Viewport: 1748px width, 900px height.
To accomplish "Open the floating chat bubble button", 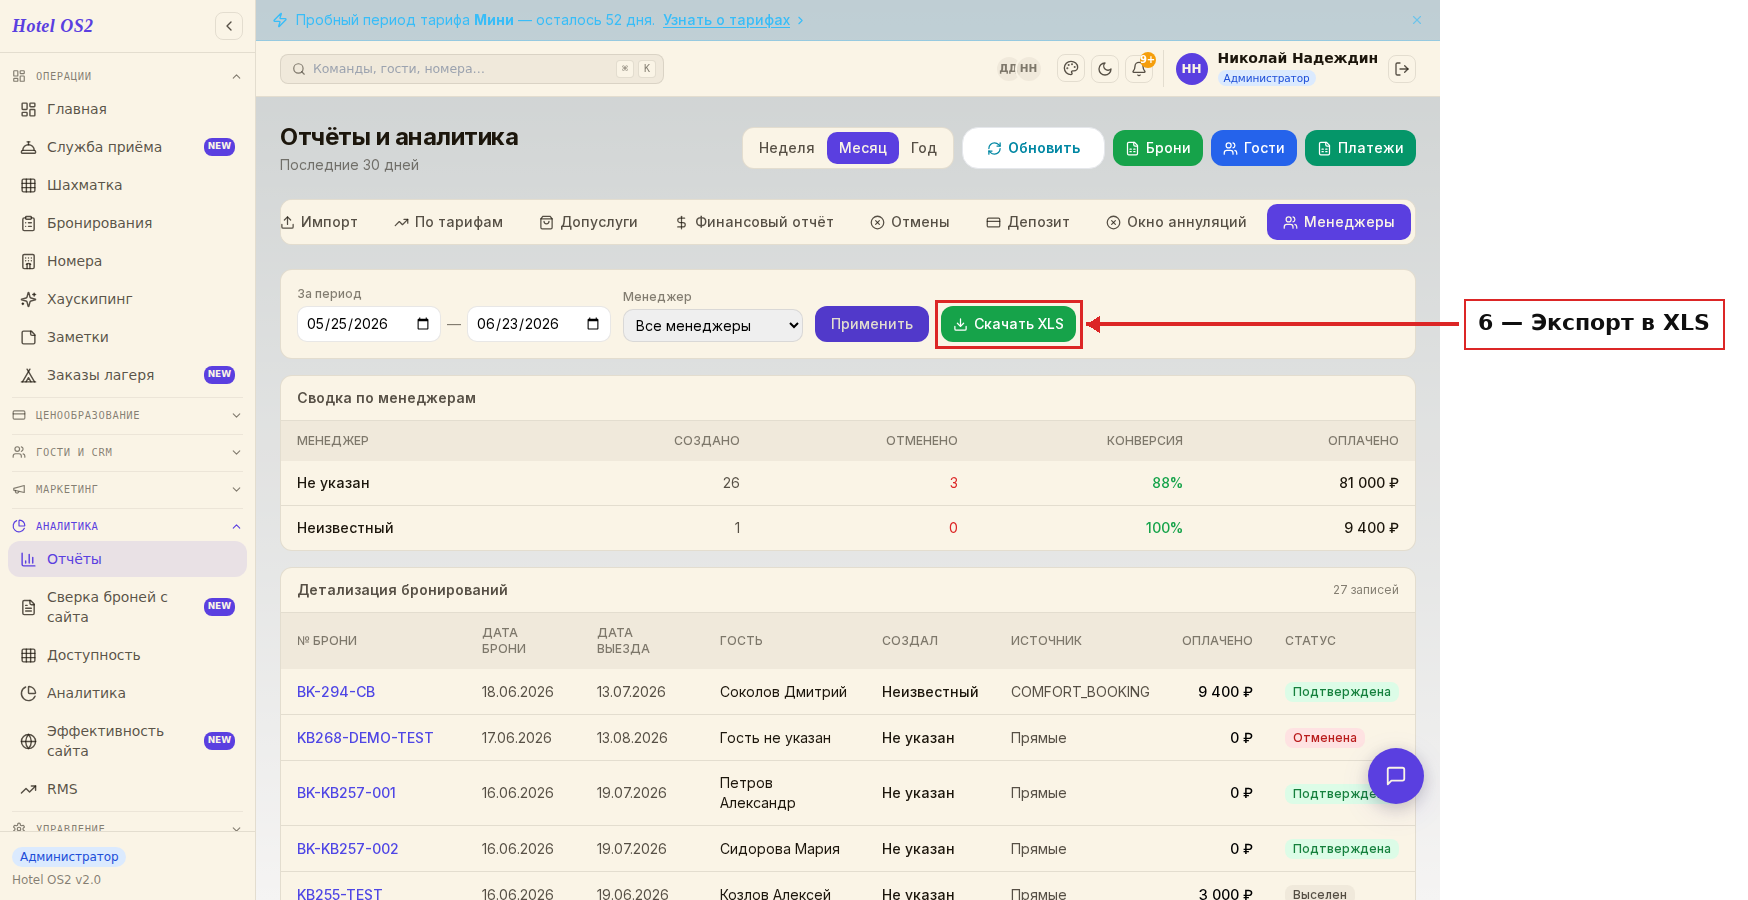I will 1396,776.
